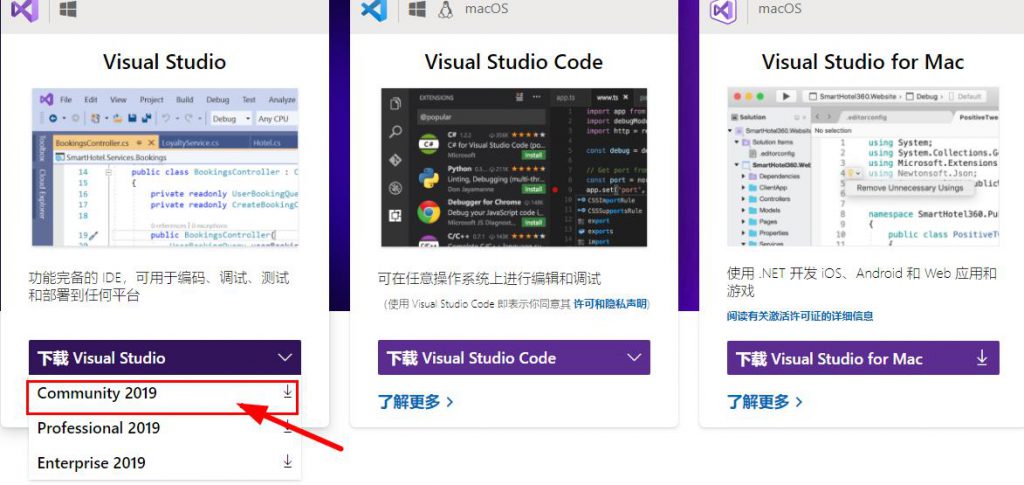Click the Windows icon in VS Code card header
Viewport: 1024px width, 485px height.
click(417, 8)
